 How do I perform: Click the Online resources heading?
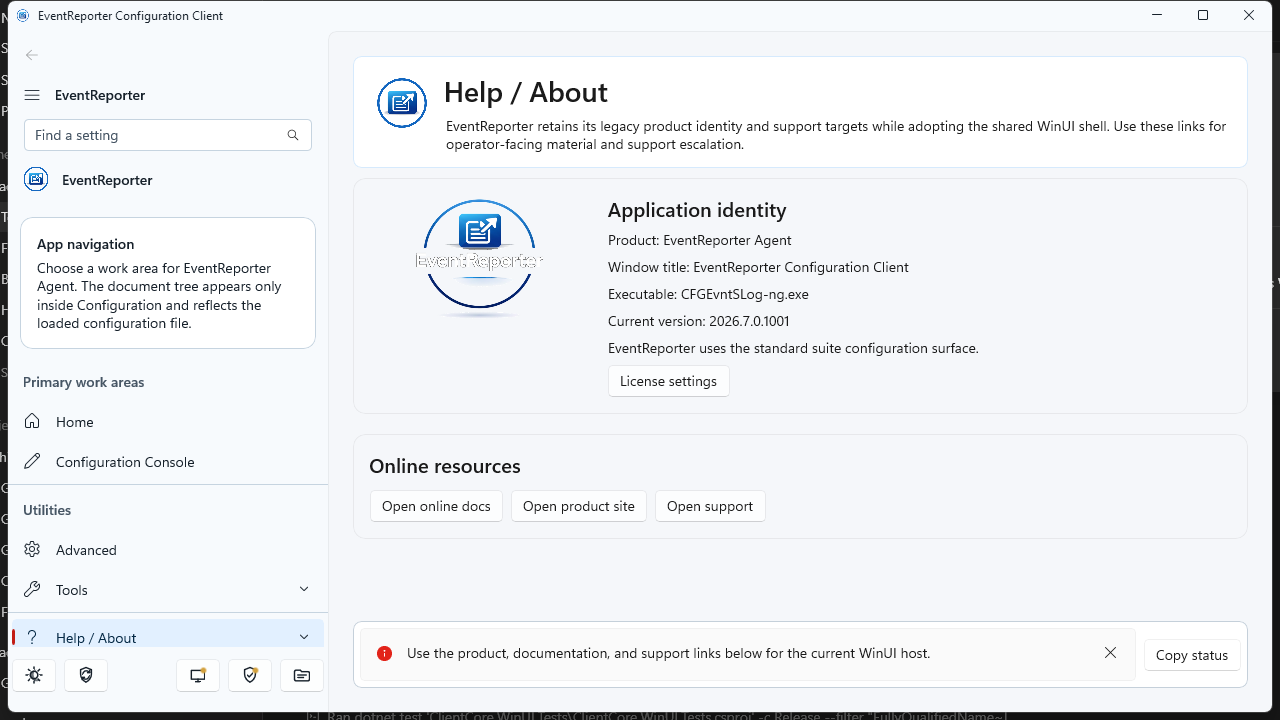click(445, 466)
